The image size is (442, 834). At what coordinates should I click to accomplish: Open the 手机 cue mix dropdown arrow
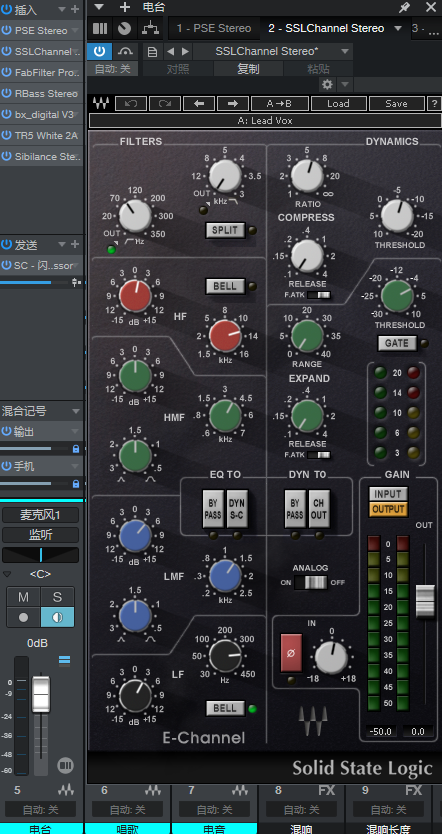click(75, 466)
